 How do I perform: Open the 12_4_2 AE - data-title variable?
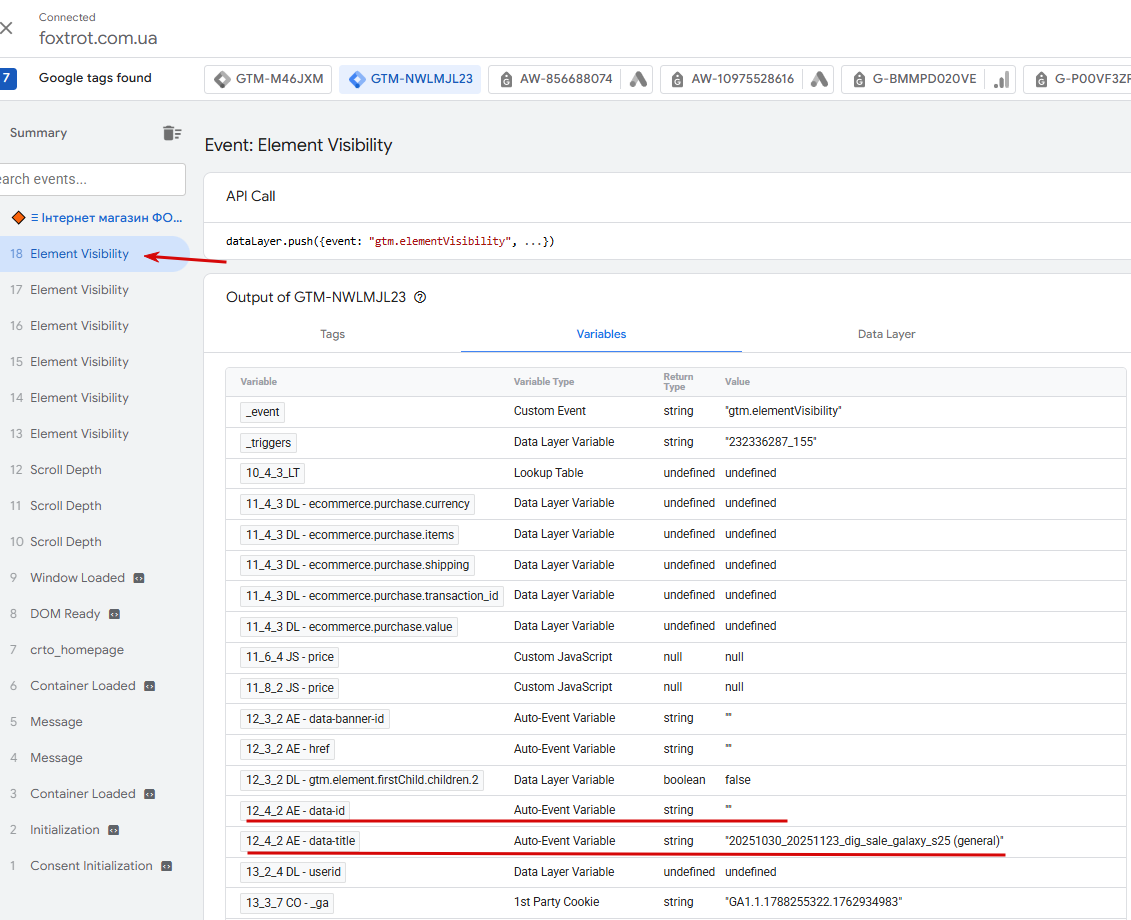(x=301, y=841)
